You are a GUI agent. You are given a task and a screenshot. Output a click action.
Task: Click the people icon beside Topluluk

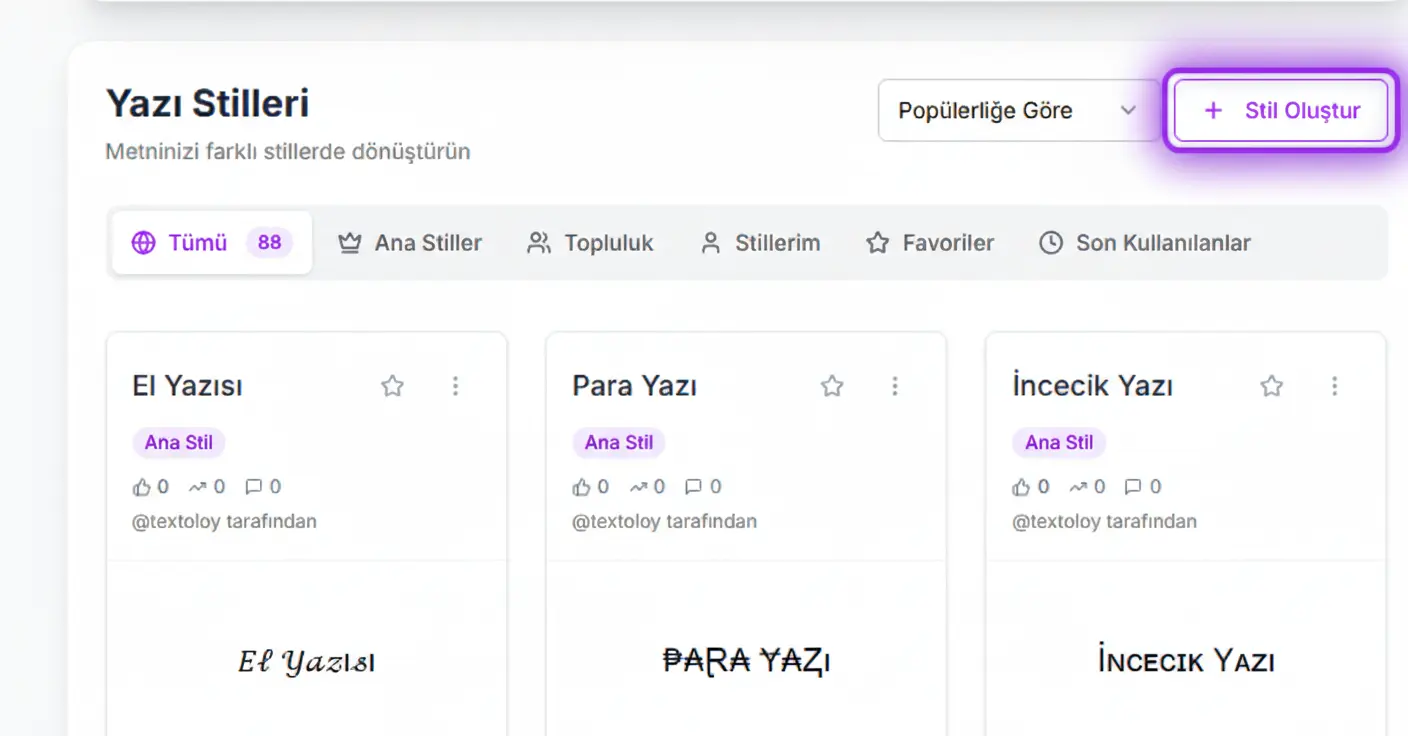[x=538, y=242]
